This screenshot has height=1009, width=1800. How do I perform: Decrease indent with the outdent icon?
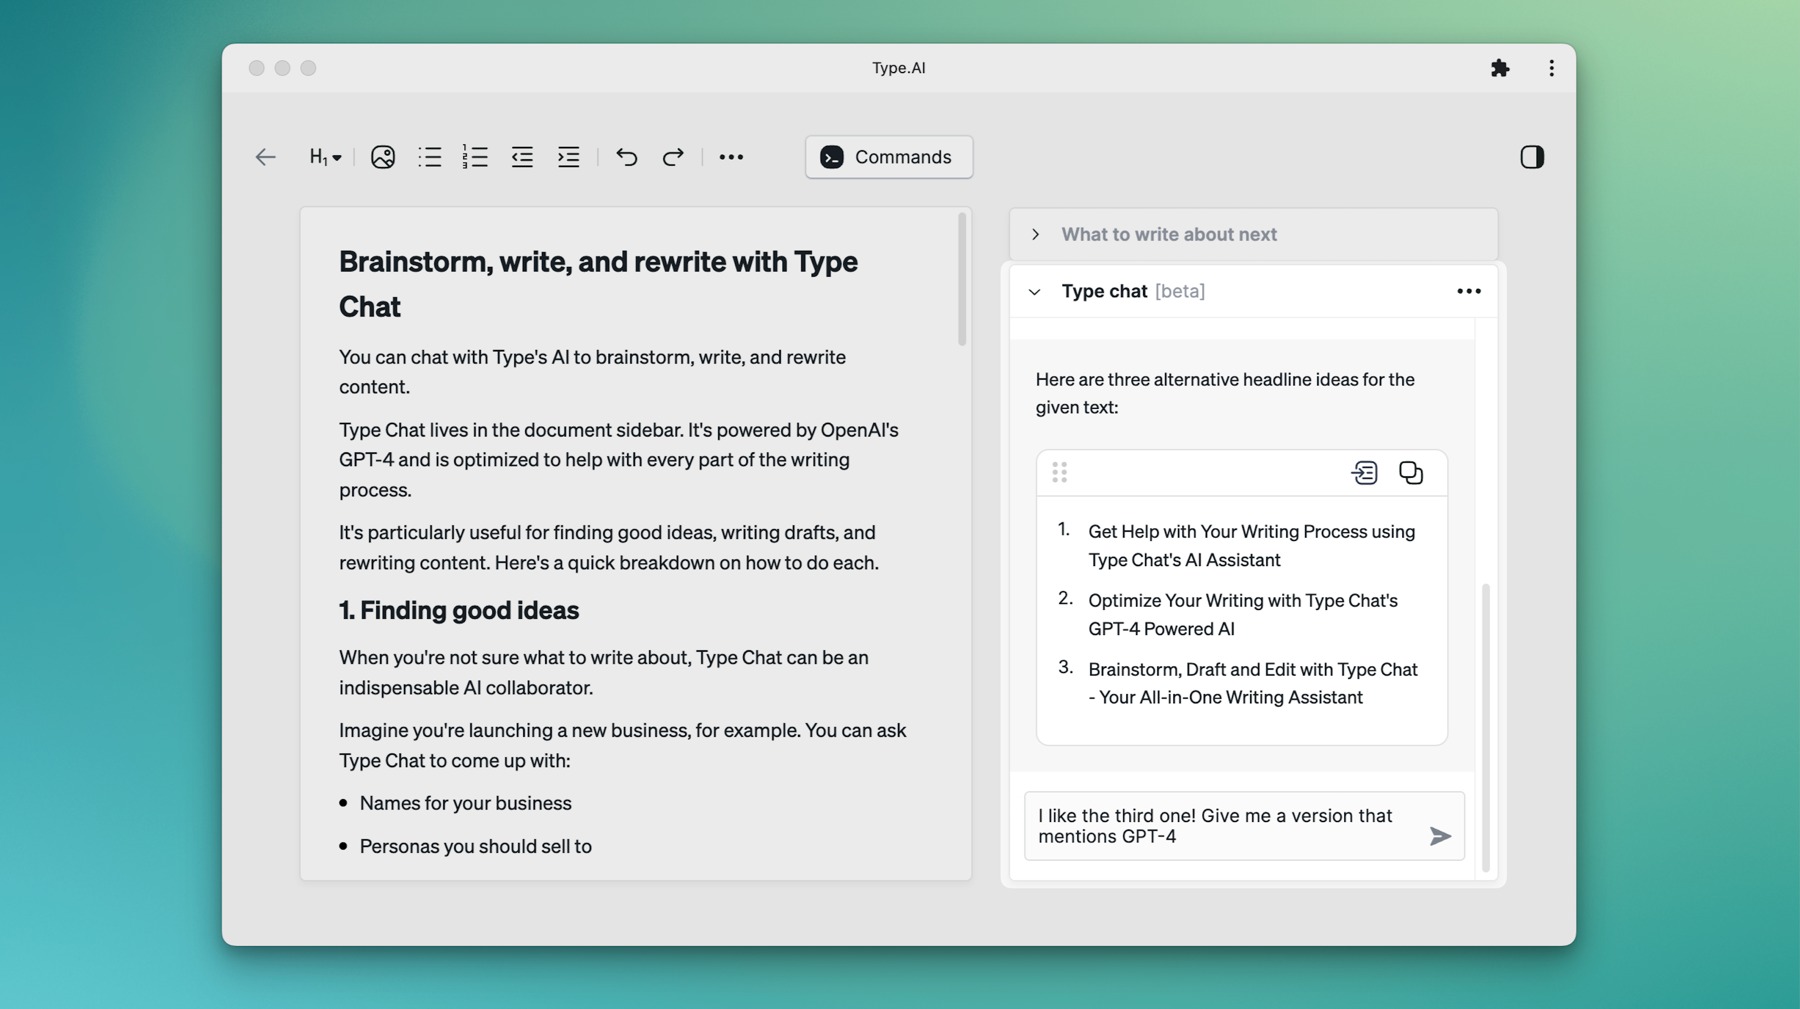522,157
